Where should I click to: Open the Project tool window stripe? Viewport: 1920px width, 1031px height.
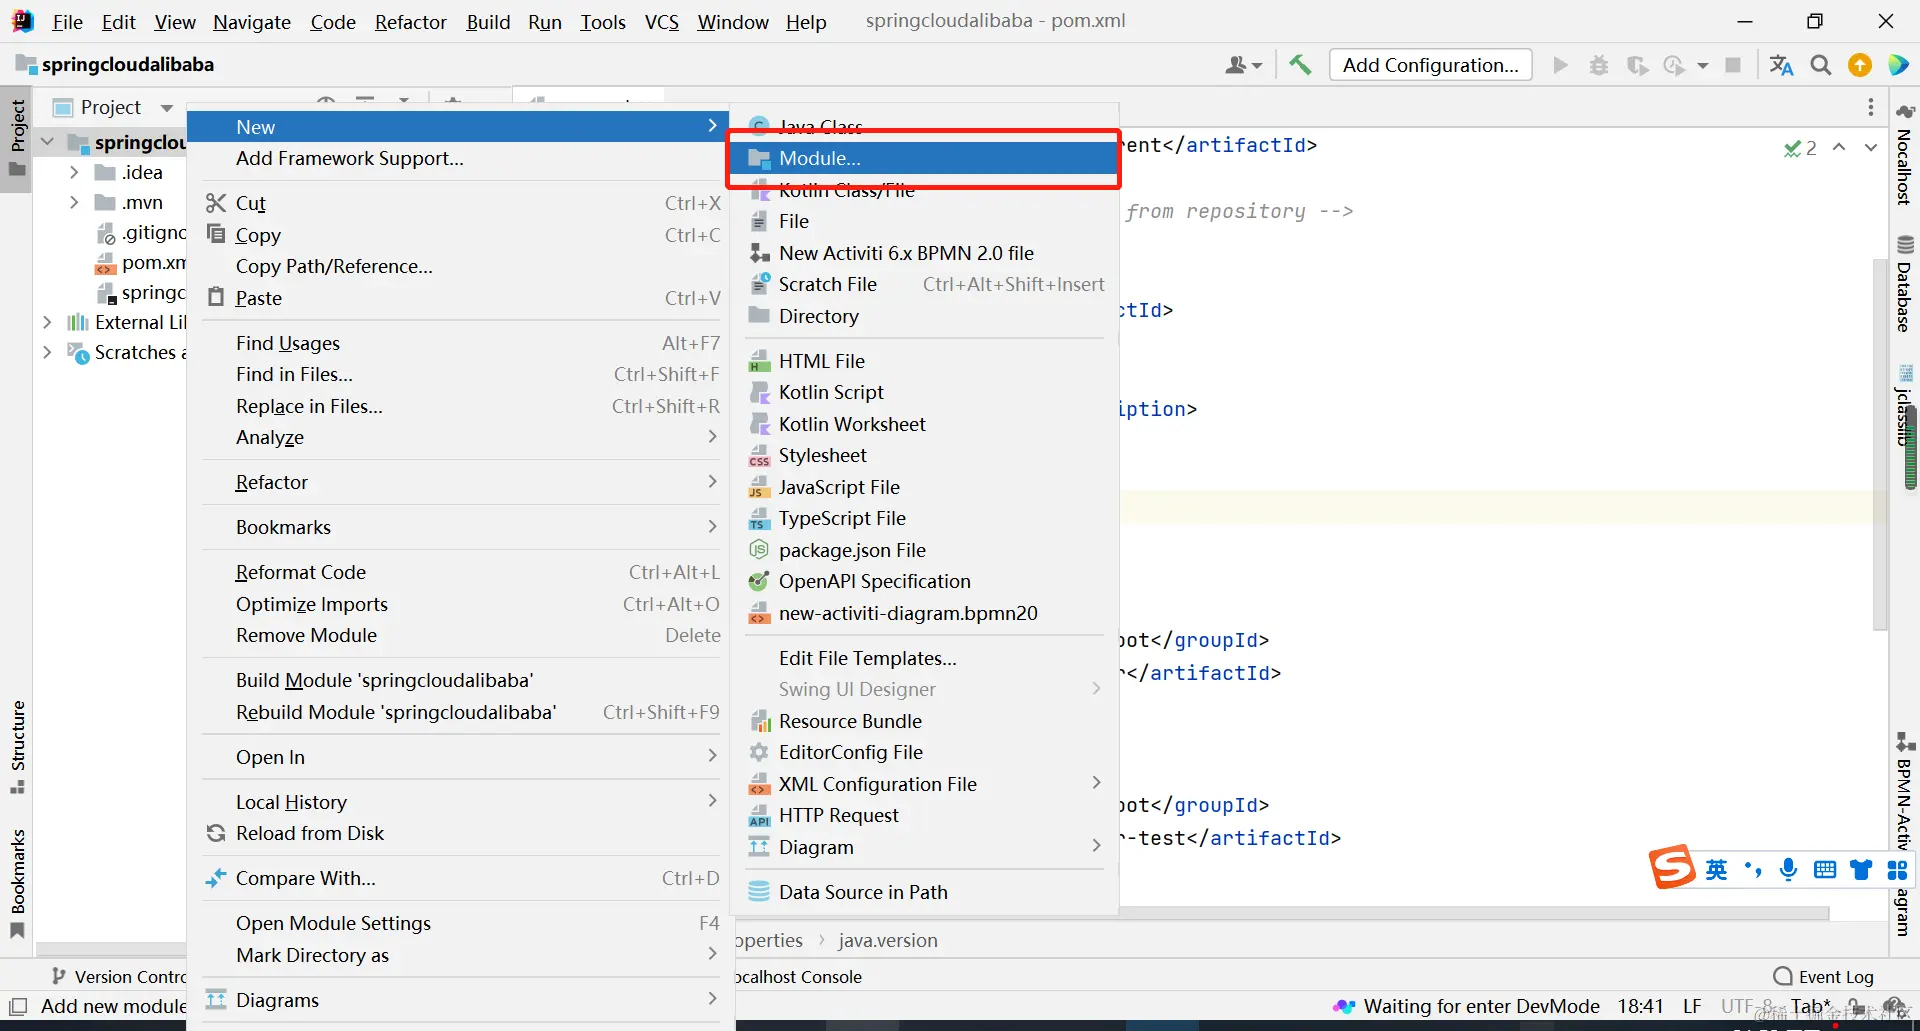tap(17, 137)
